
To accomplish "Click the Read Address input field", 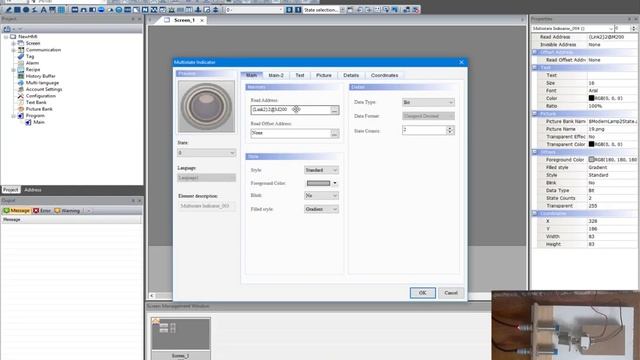I will (291, 110).
